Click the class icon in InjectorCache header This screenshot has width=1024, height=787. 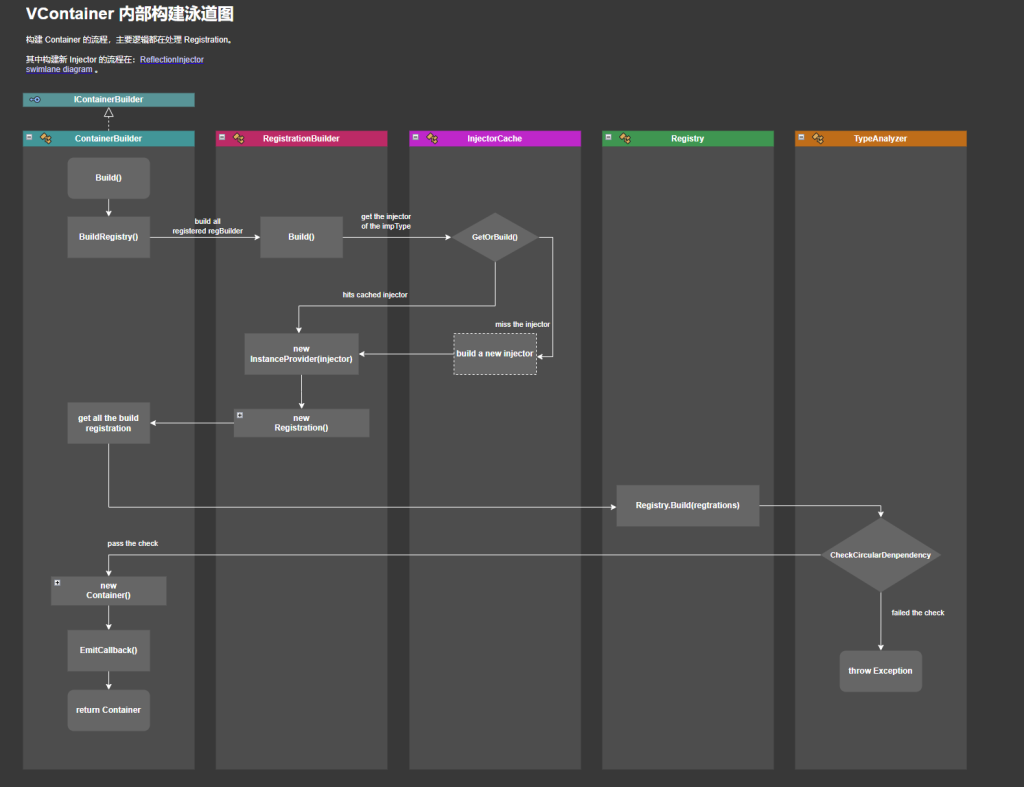[432, 139]
